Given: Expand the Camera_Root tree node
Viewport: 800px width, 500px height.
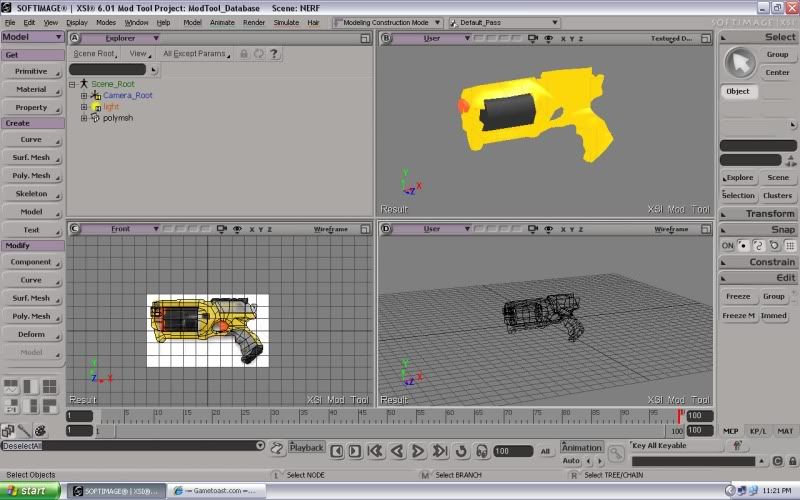Looking at the screenshot, I should pyautogui.click(x=84, y=95).
